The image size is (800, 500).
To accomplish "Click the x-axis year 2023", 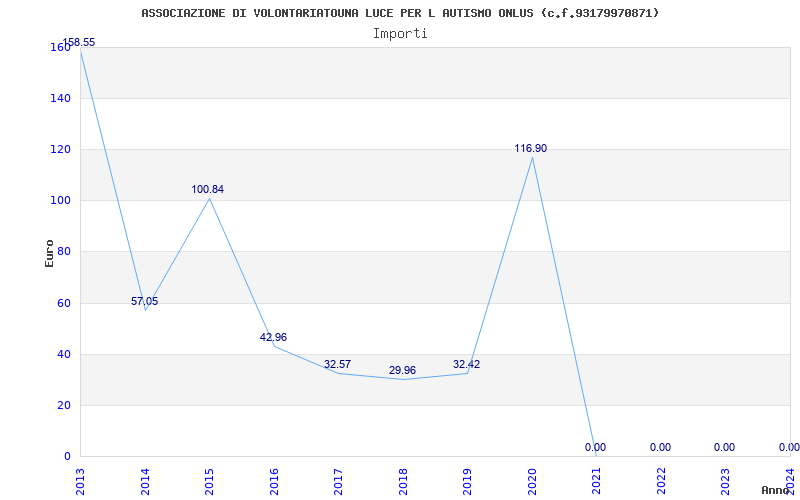I will pos(726,481).
